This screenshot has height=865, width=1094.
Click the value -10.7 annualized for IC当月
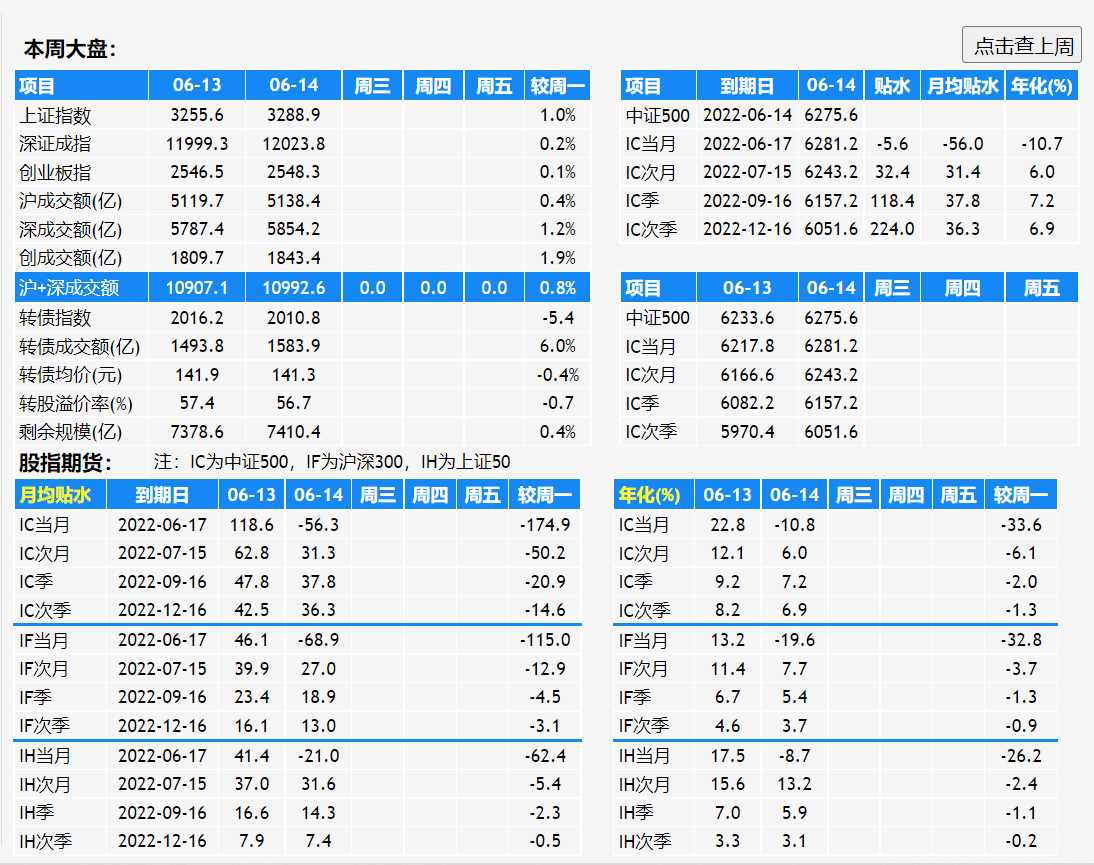coord(1042,144)
